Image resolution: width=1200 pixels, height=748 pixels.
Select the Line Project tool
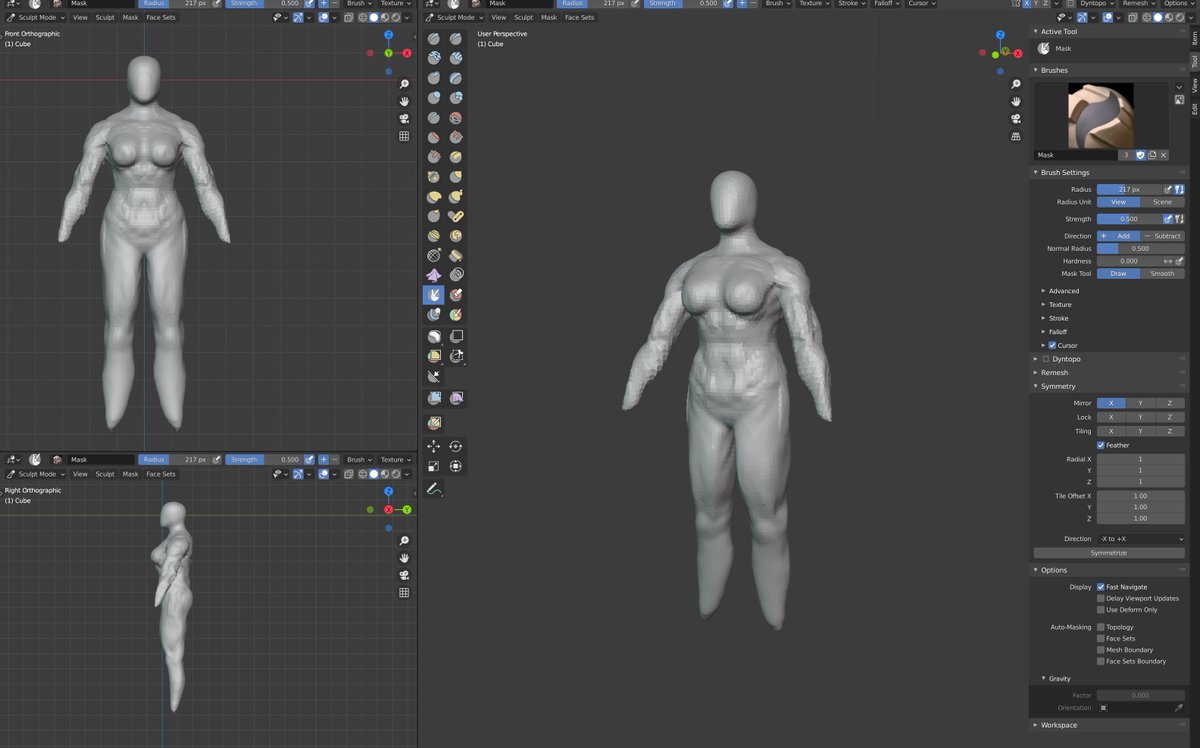tap(433, 374)
